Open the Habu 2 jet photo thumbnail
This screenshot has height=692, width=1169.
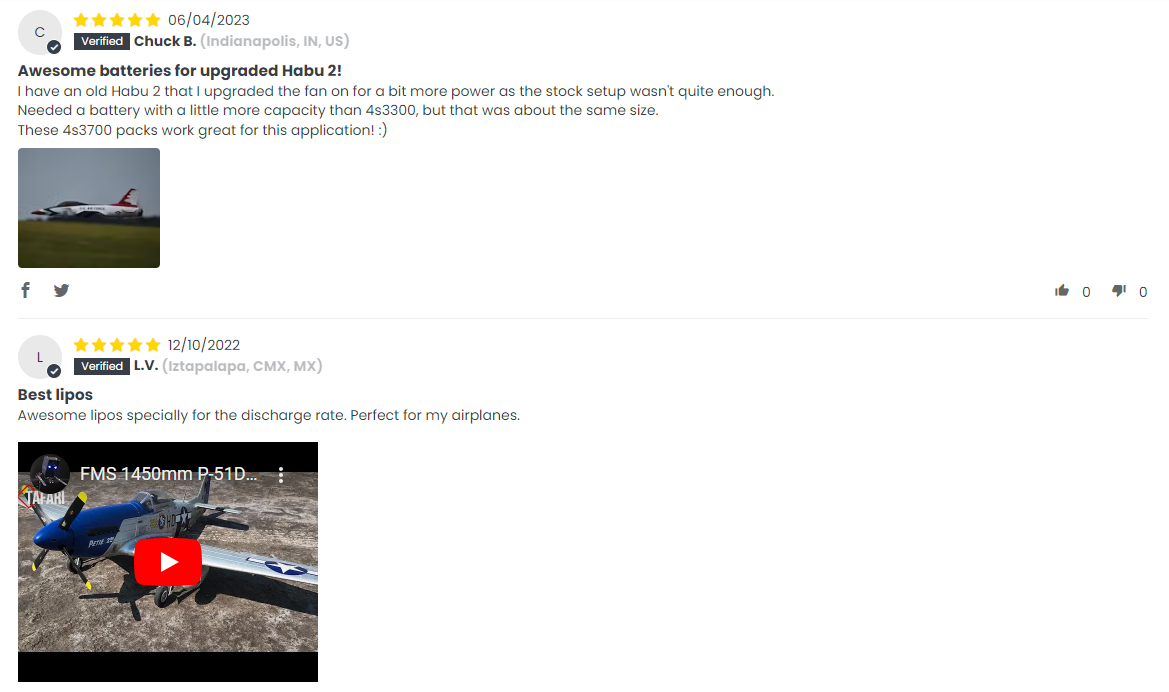click(89, 208)
